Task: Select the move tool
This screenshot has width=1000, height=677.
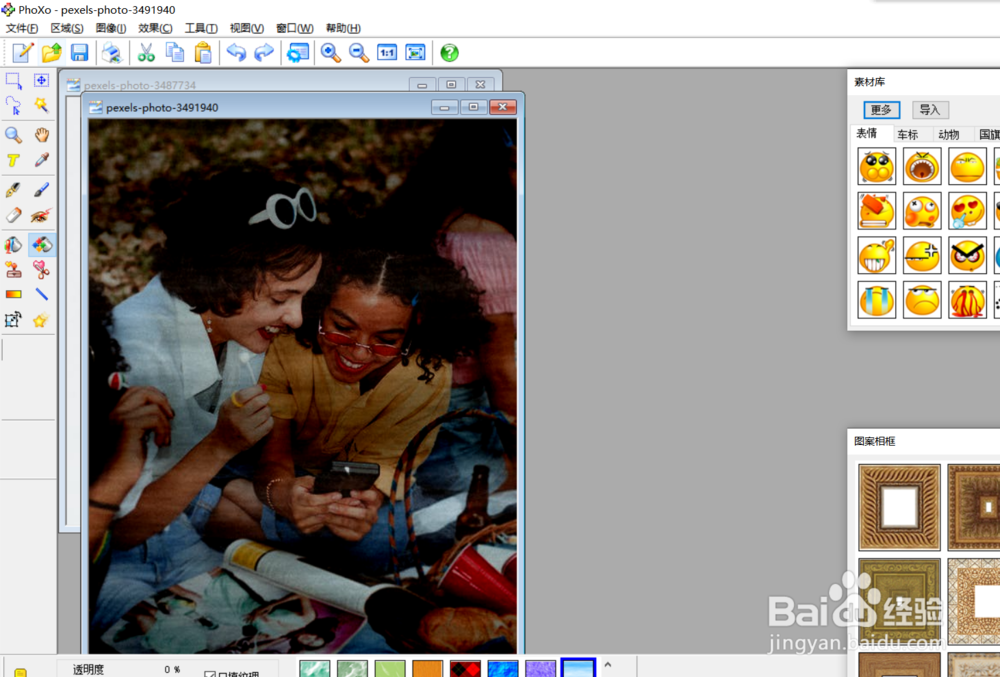Action: (x=41, y=80)
